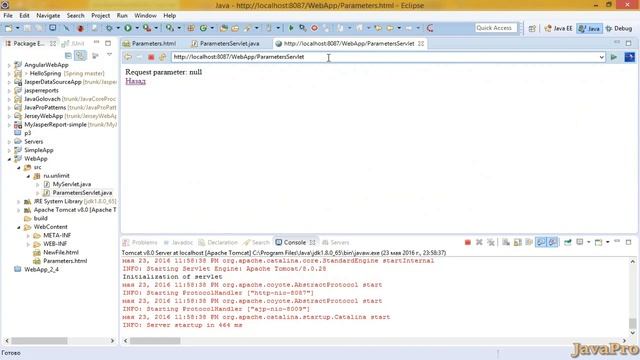The width and height of the screenshot is (640, 360).
Task: Click the Console horizontal scrollbar thumb
Action: [x=155, y=341]
